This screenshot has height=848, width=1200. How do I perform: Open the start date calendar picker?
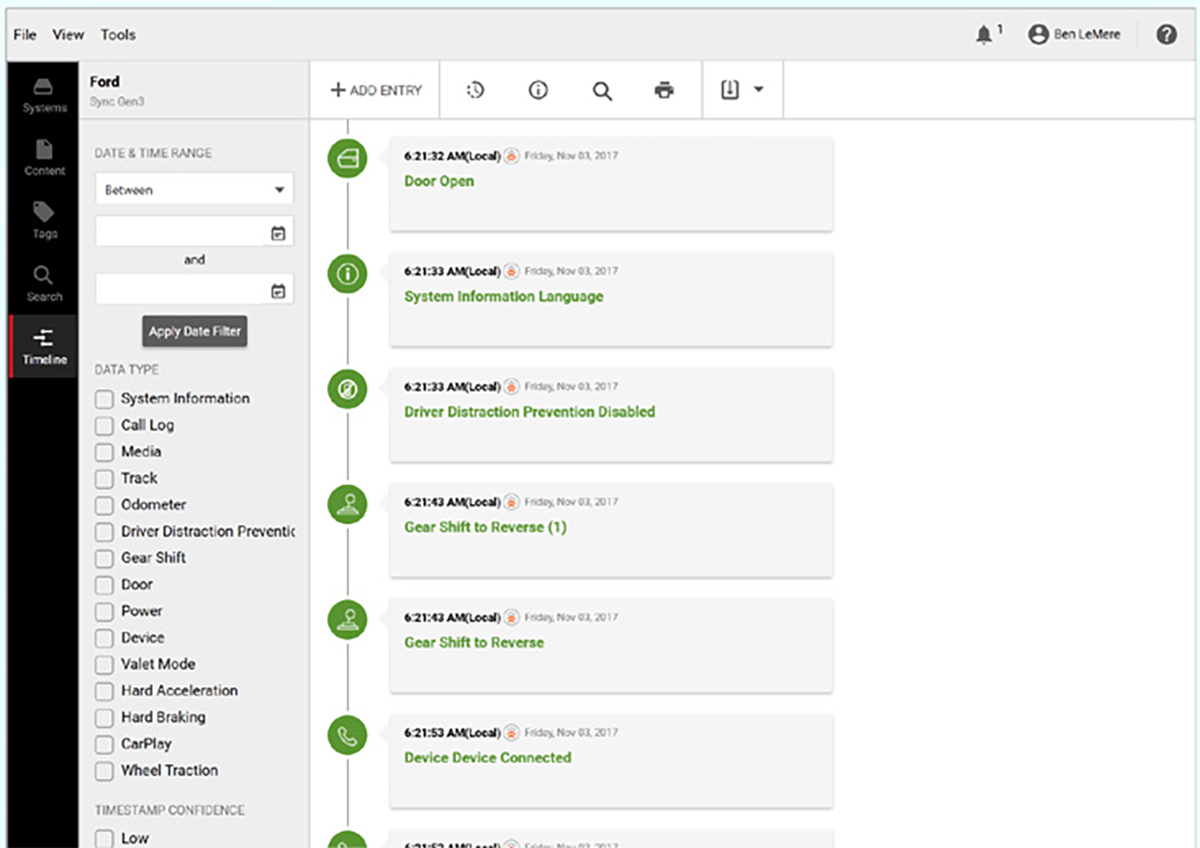coord(278,233)
